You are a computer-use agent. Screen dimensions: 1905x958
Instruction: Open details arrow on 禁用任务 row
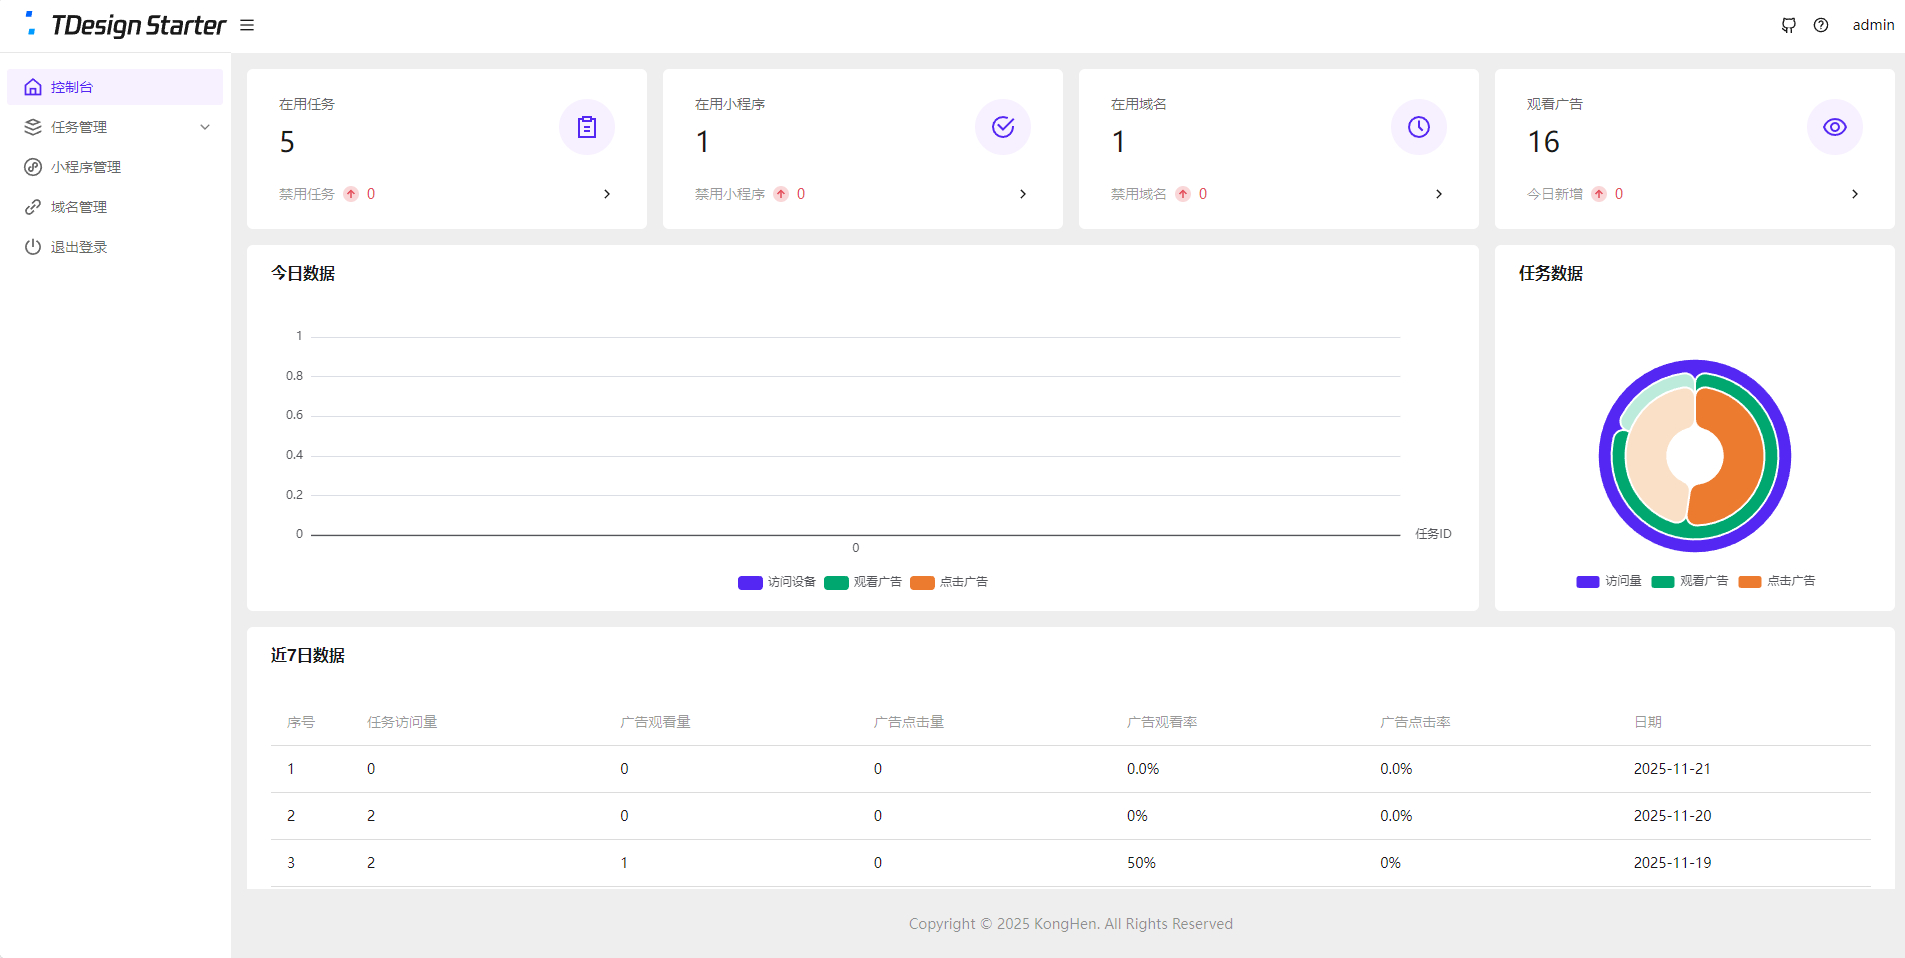(607, 194)
